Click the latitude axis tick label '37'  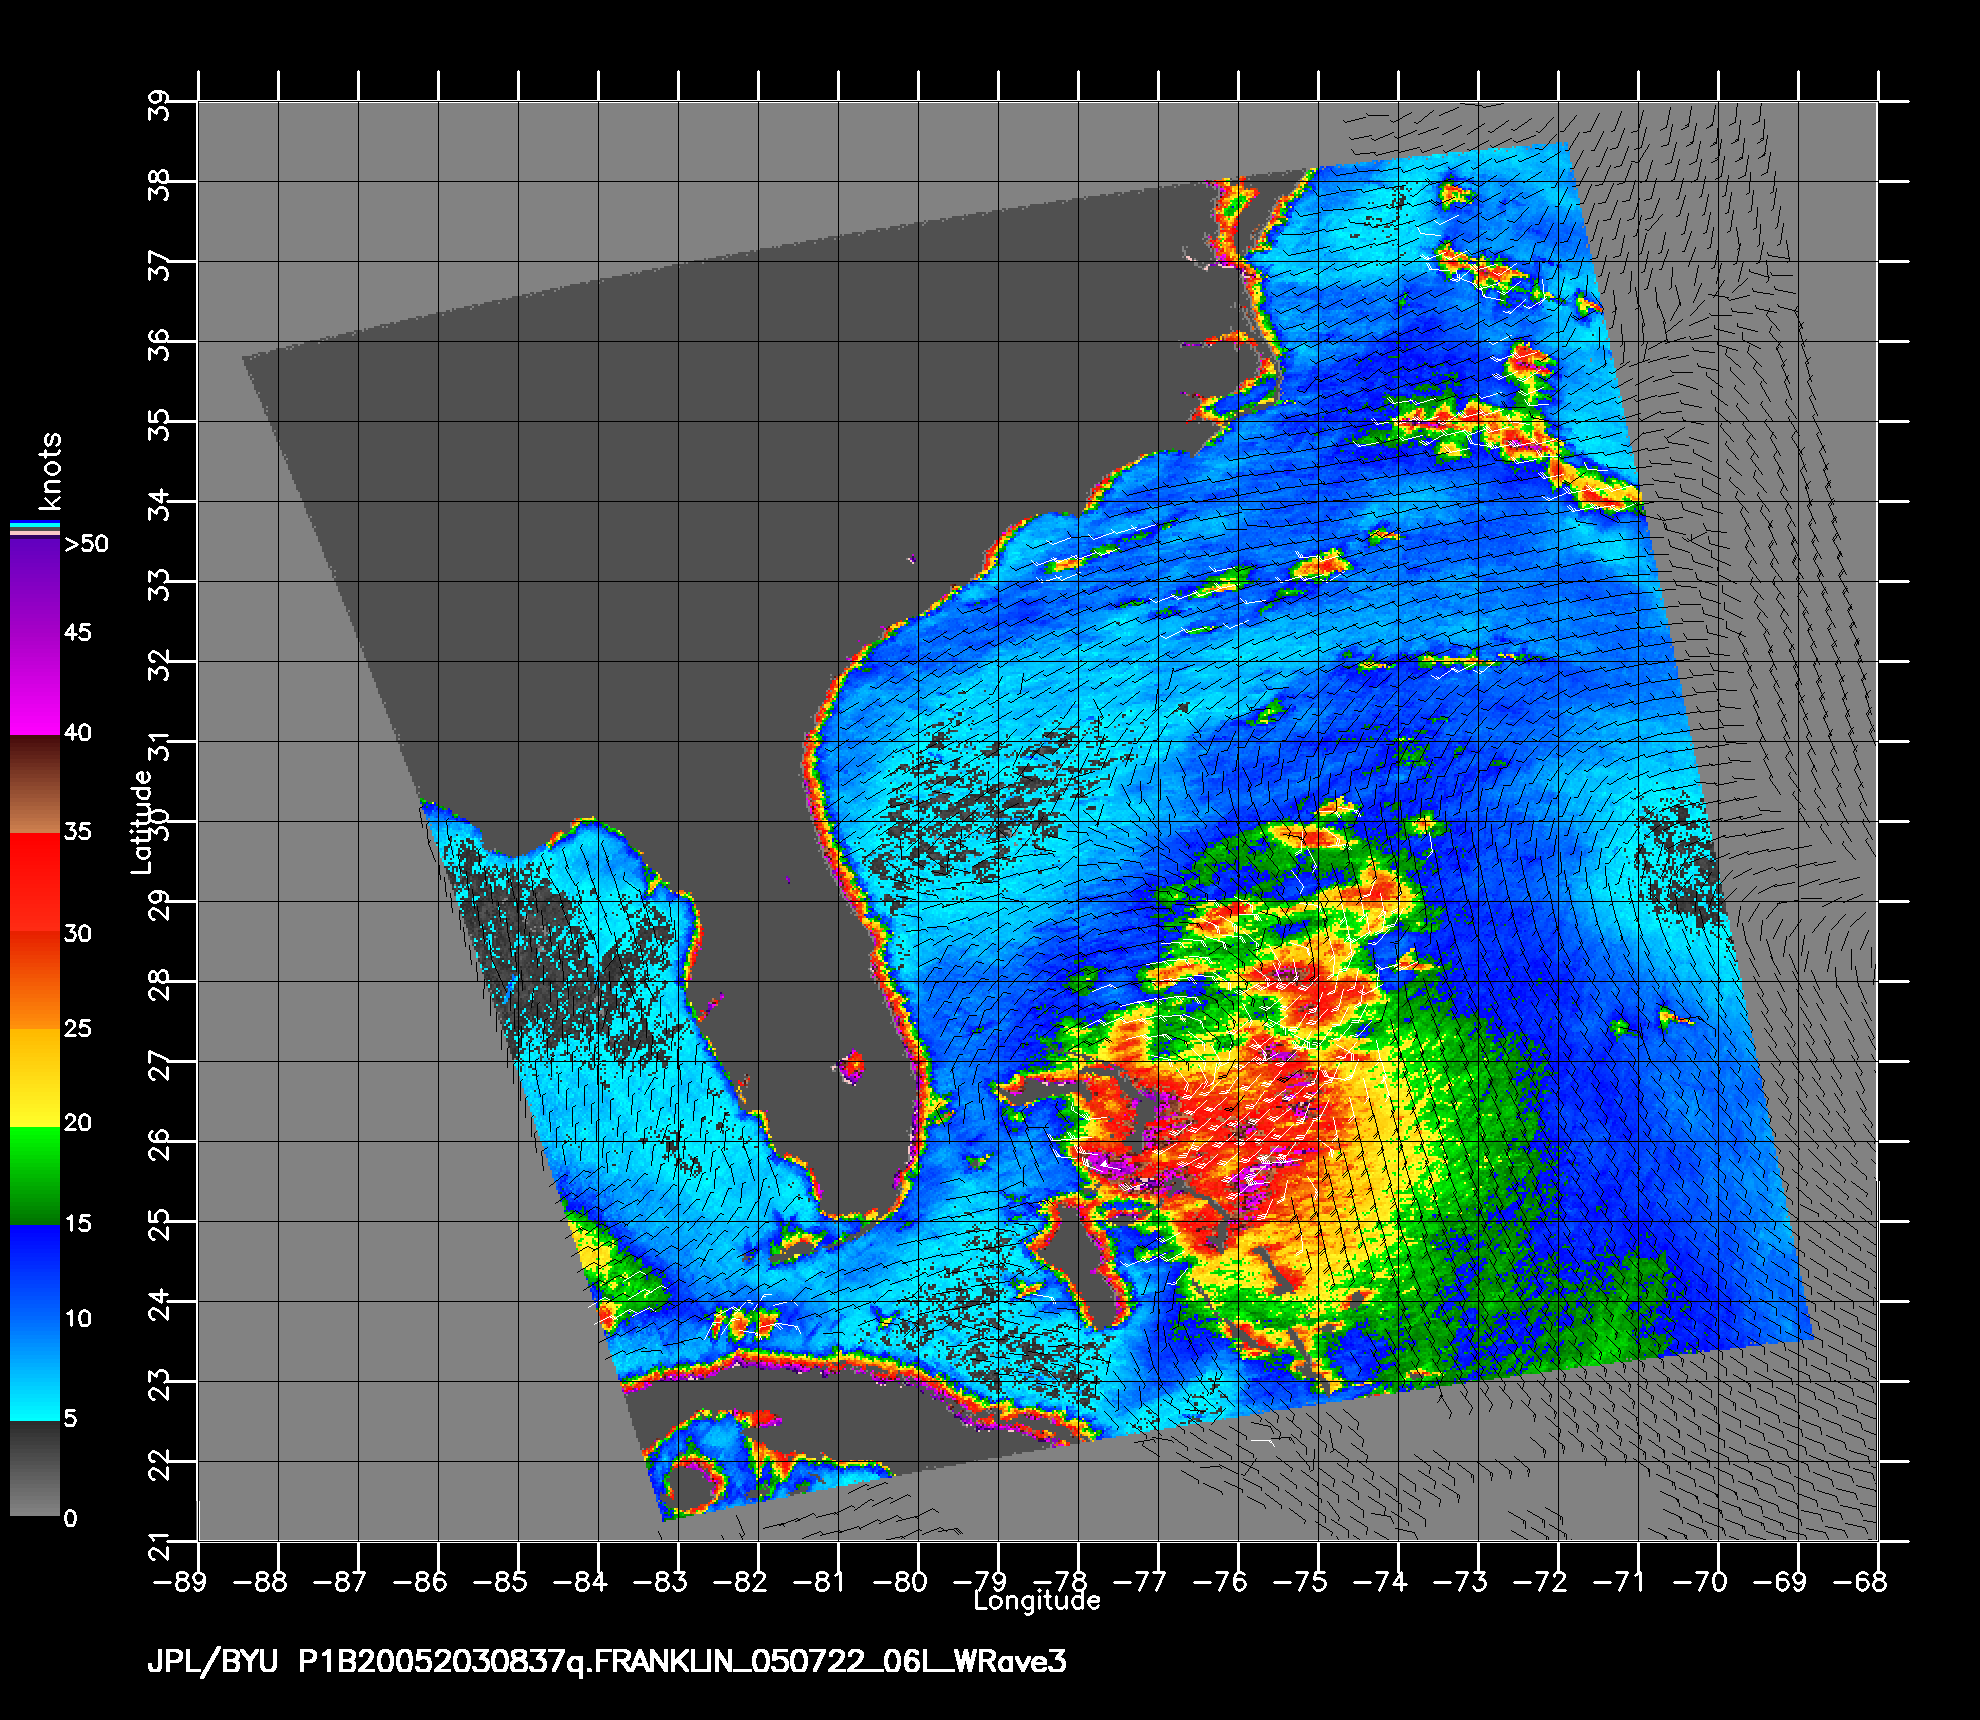pos(159,265)
